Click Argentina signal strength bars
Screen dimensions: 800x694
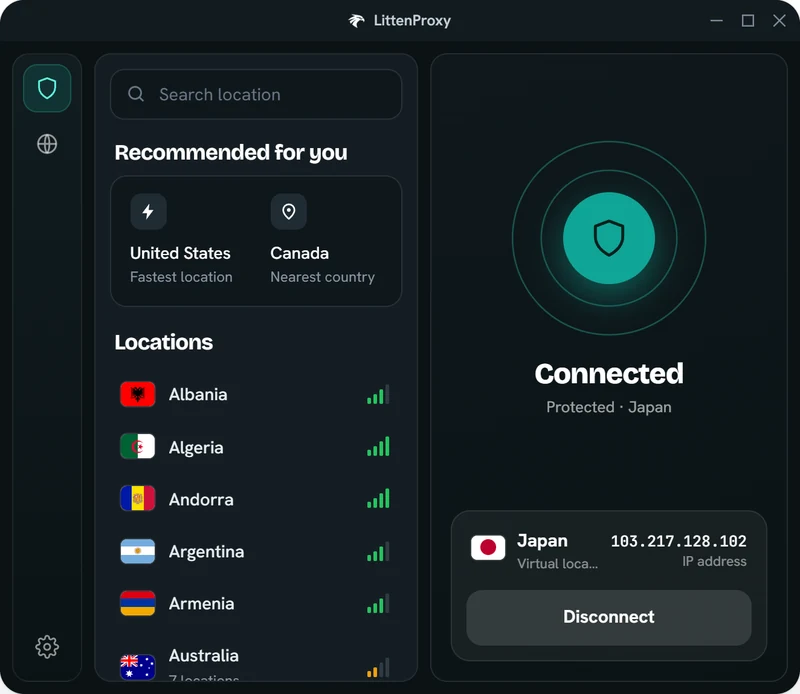(378, 552)
